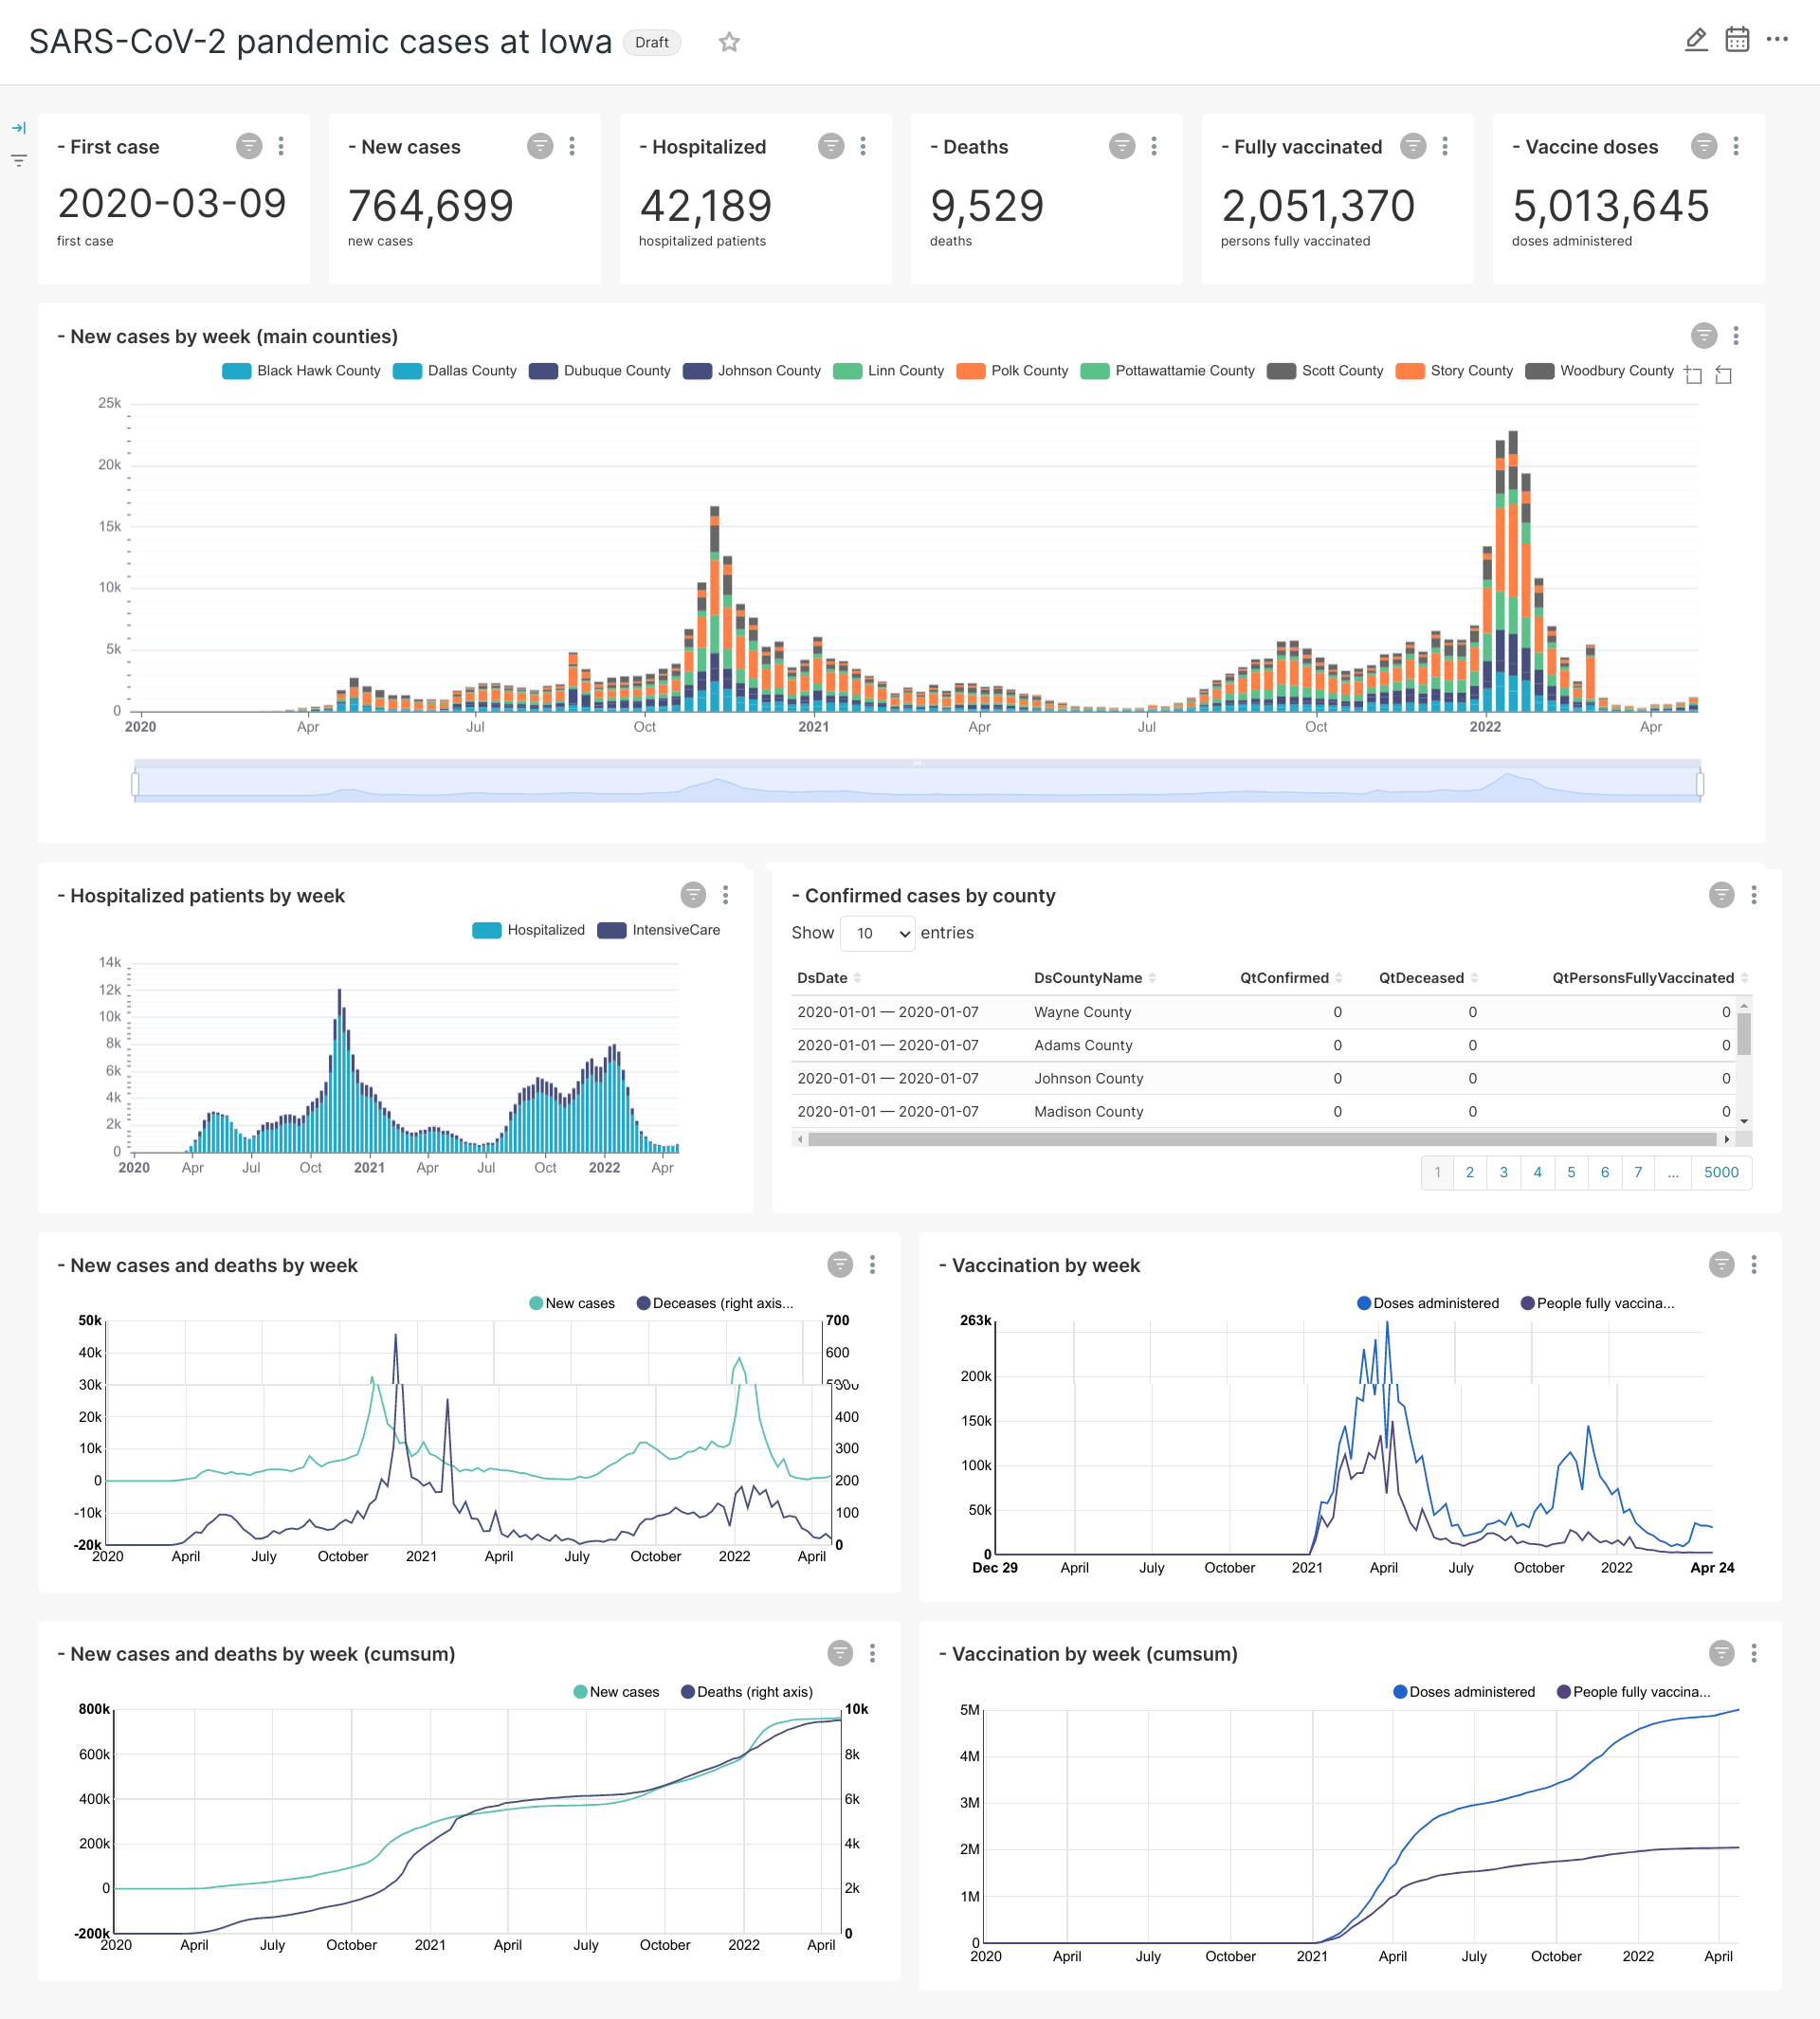
Task: Open kebab menu on Confirmed cases table
Action: [1753, 894]
